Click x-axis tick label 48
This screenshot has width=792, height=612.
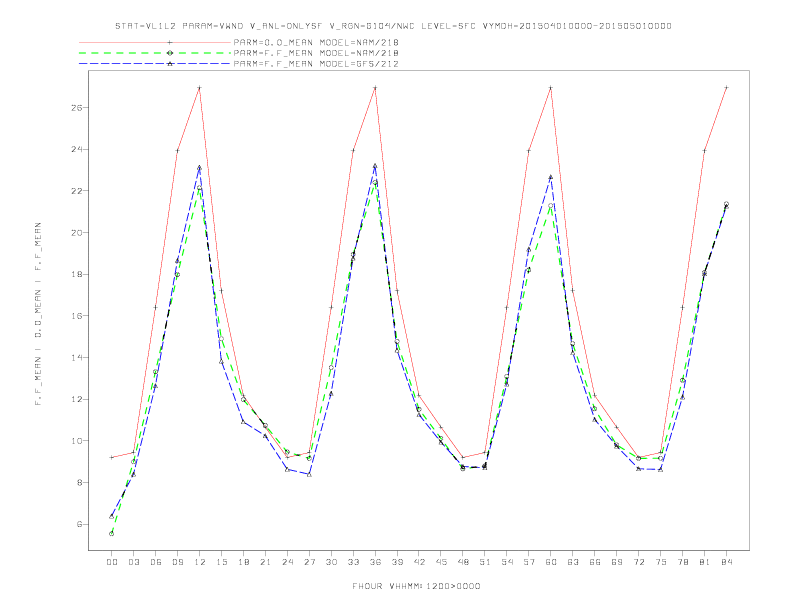463,562
